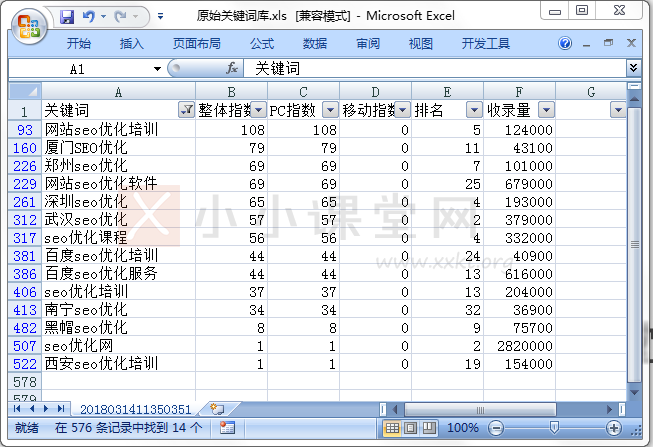Select row header 507
653x447 pixels.
point(25,346)
